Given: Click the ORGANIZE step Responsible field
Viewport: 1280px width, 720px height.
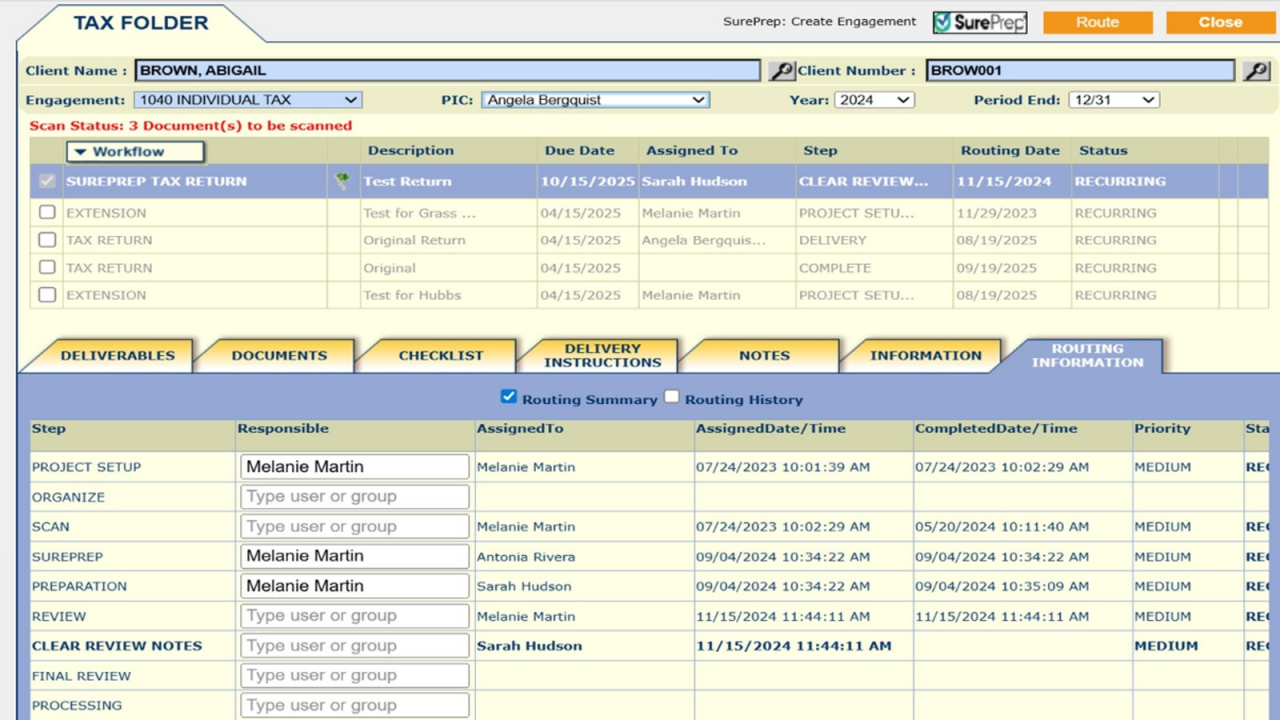Looking at the screenshot, I should pyautogui.click(x=354, y=497).
